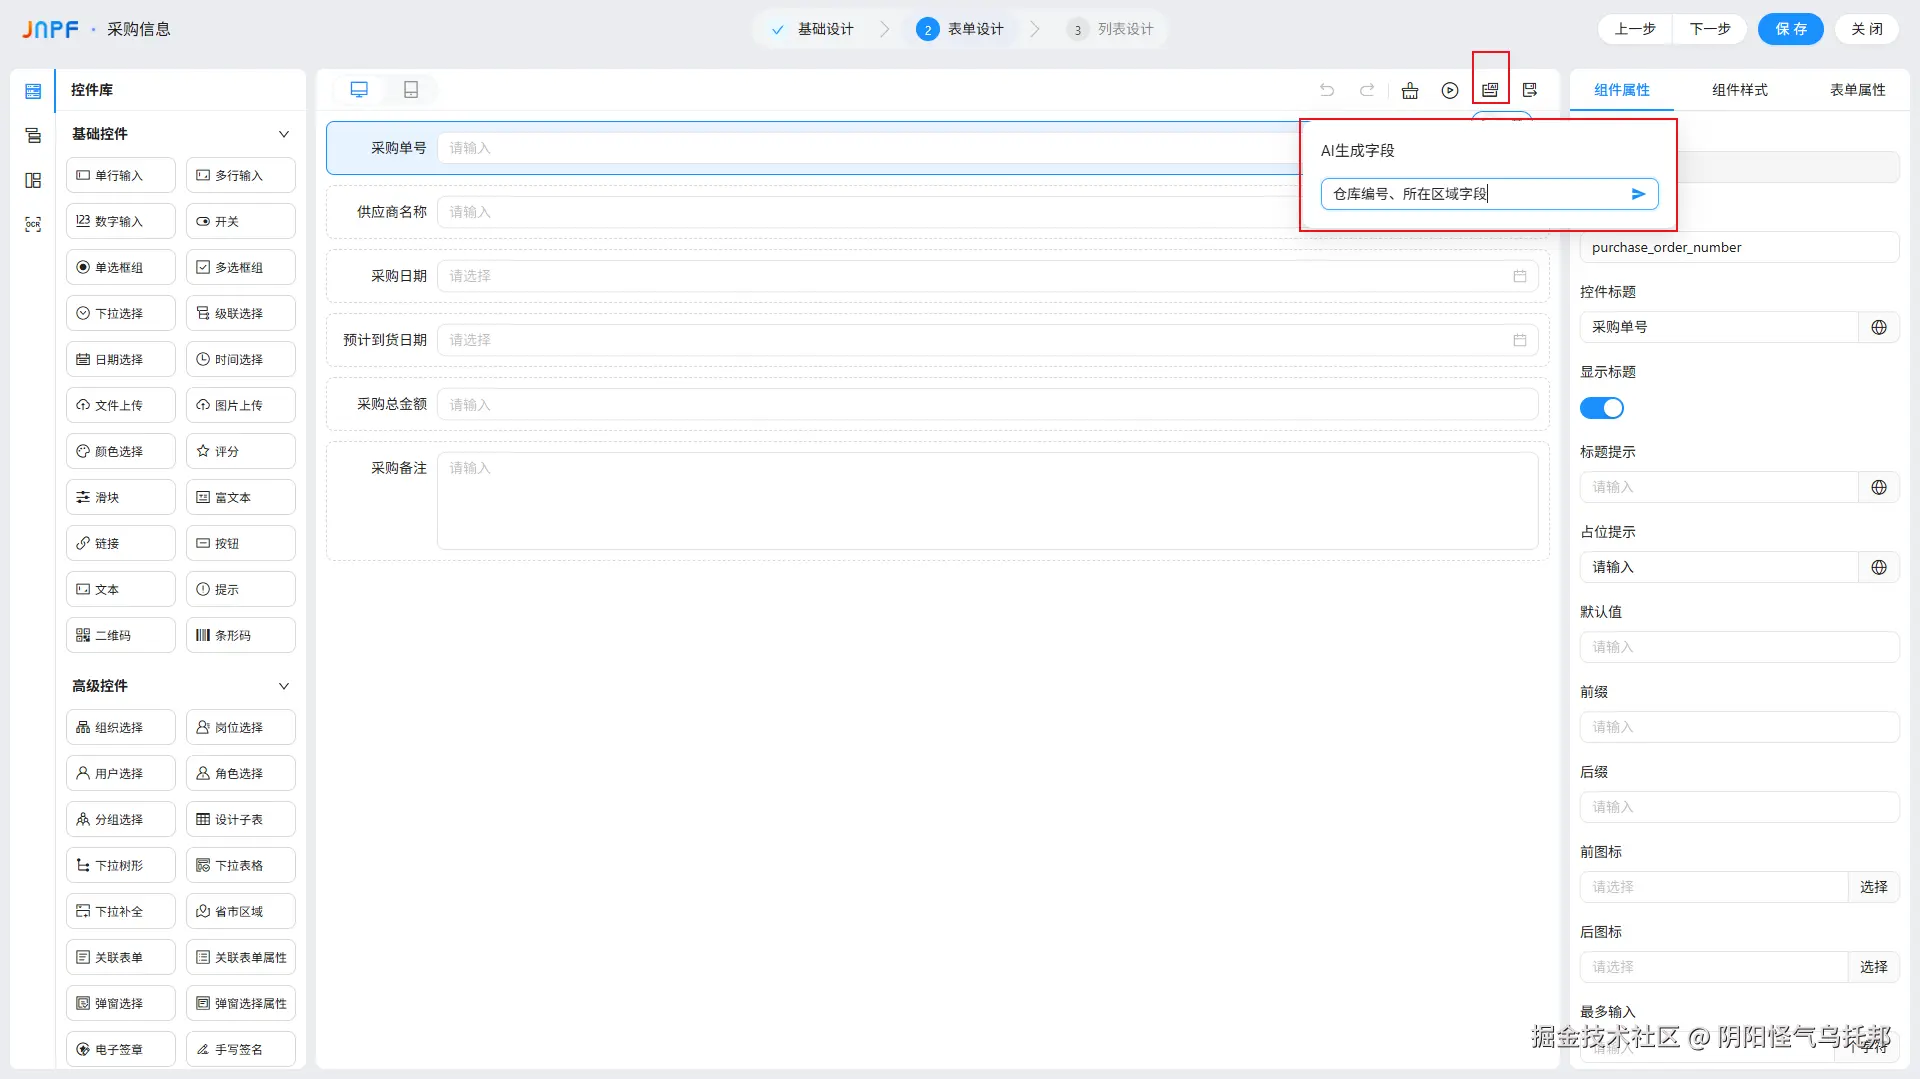Image resolution: width=1920 pixels, height=1079 pixels.
Task: Collapse the basic controls section
Action: 283,134
